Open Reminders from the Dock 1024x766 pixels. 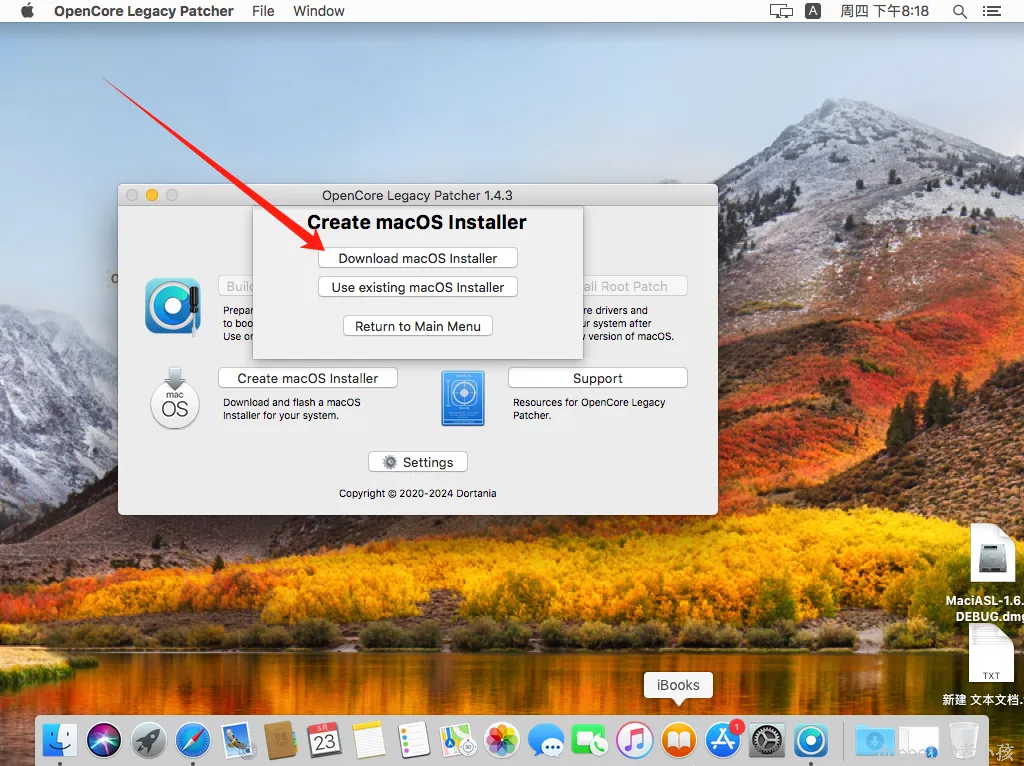413,741
